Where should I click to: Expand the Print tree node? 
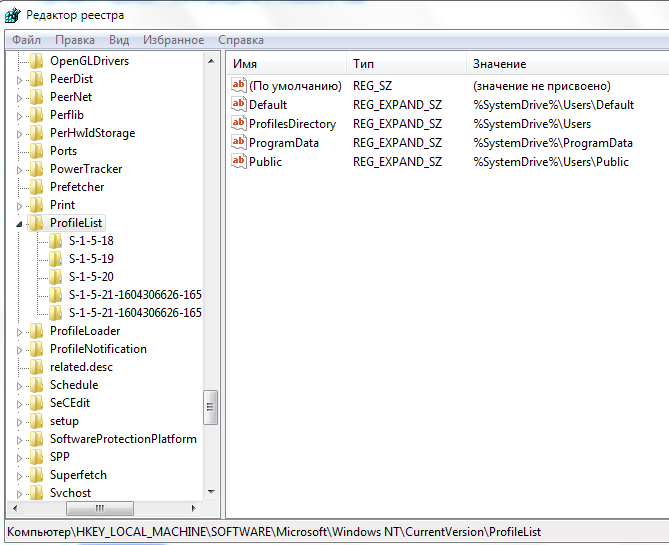(x=19, y=206)
